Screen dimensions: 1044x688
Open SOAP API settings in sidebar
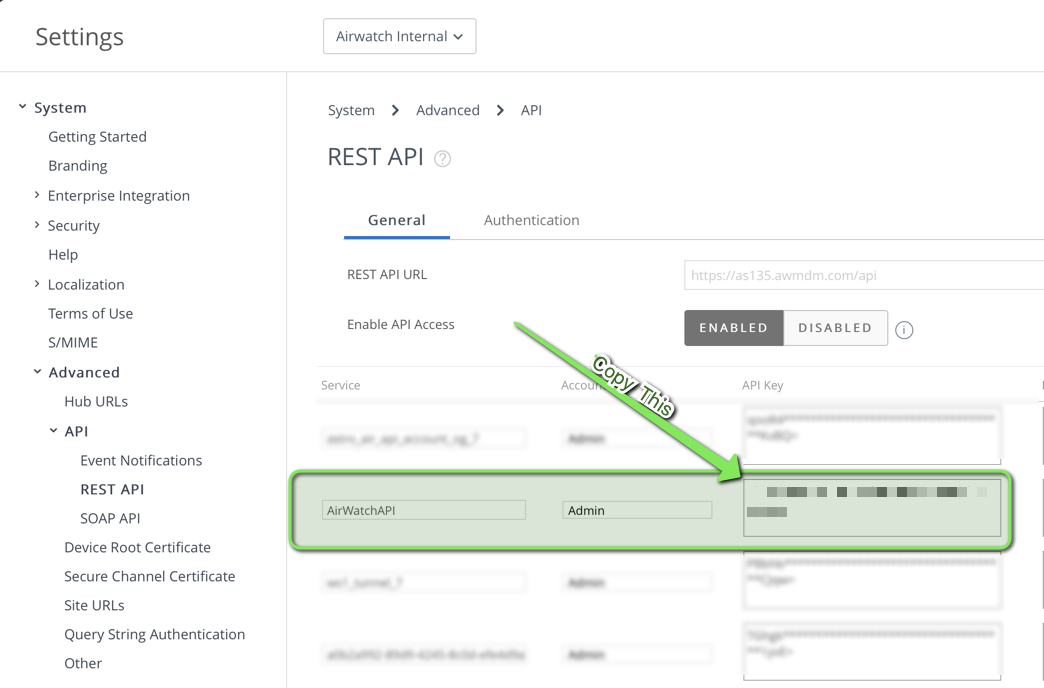[x=110, y=518]
